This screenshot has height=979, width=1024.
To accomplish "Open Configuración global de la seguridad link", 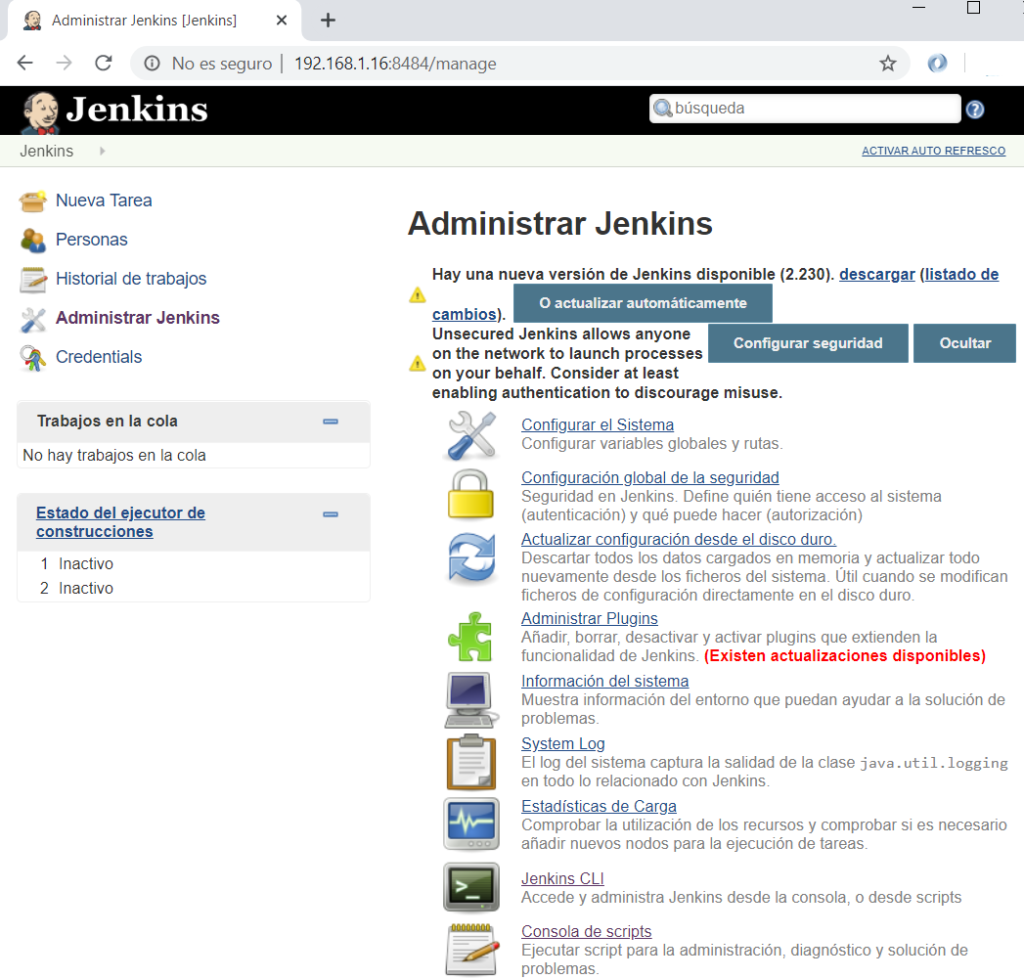I will 650,477.
